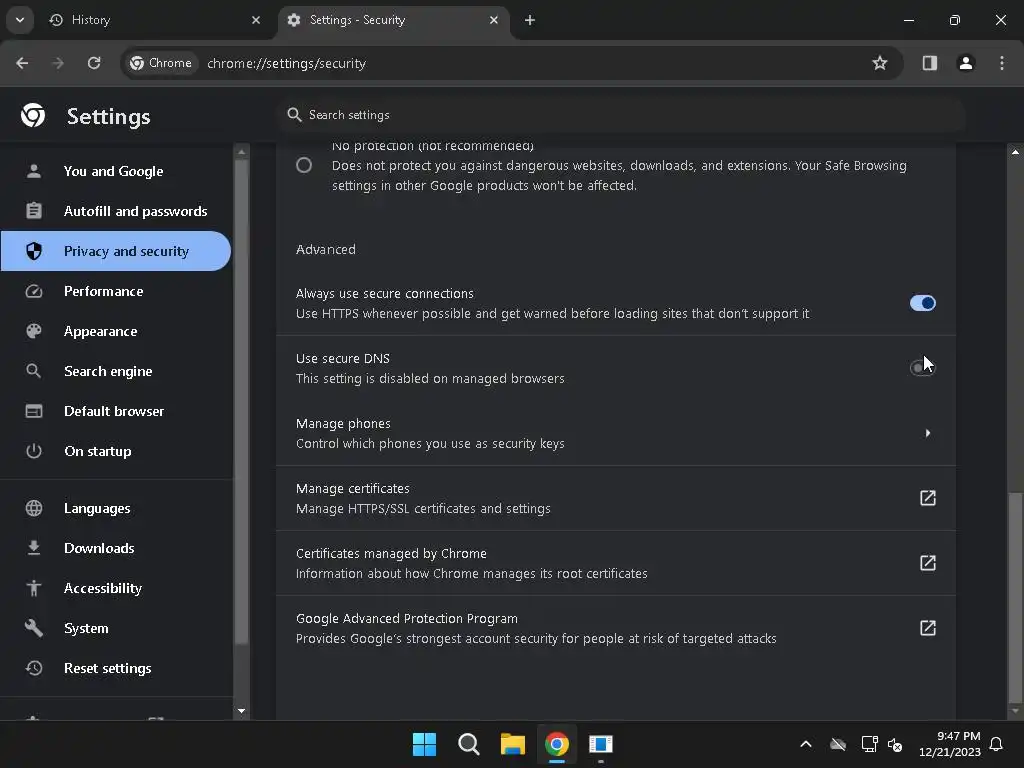Image resolution: width=1024 pixels, height=768 pixels.
Task: Click the Chrome site info chip
Action: (161, 63)
